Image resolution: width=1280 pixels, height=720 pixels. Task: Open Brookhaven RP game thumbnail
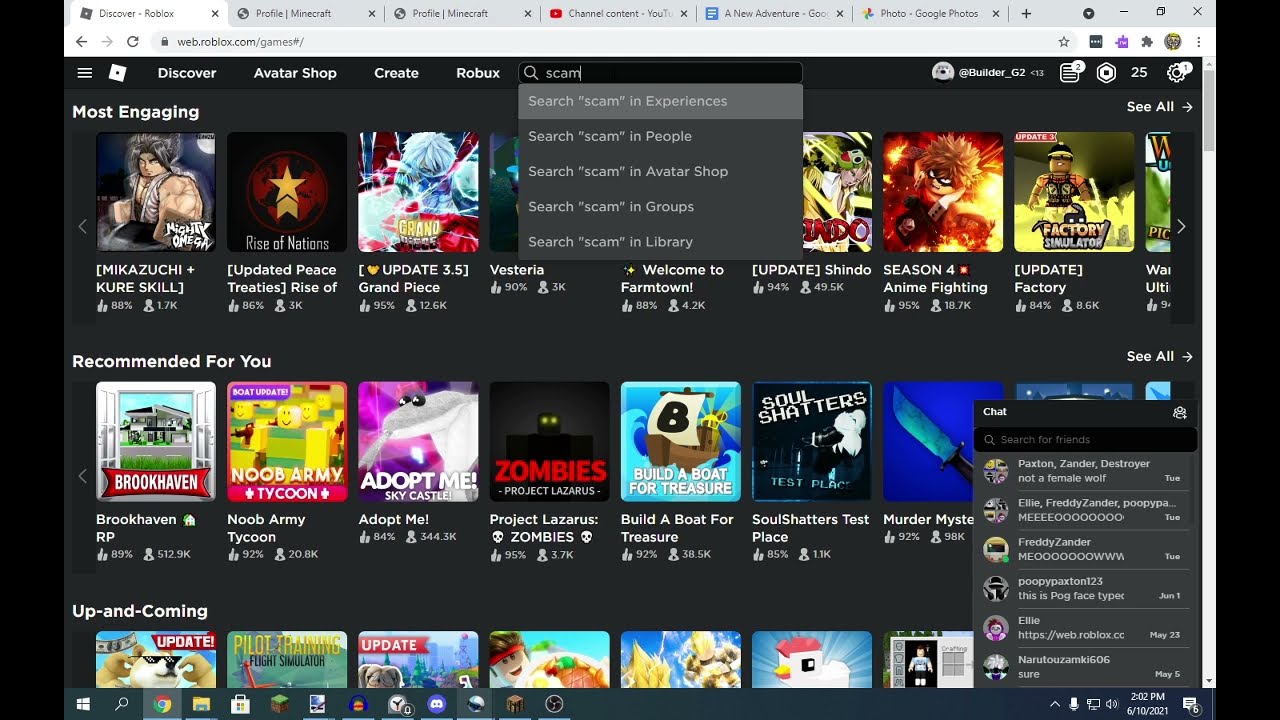click(x=156, y=441)
